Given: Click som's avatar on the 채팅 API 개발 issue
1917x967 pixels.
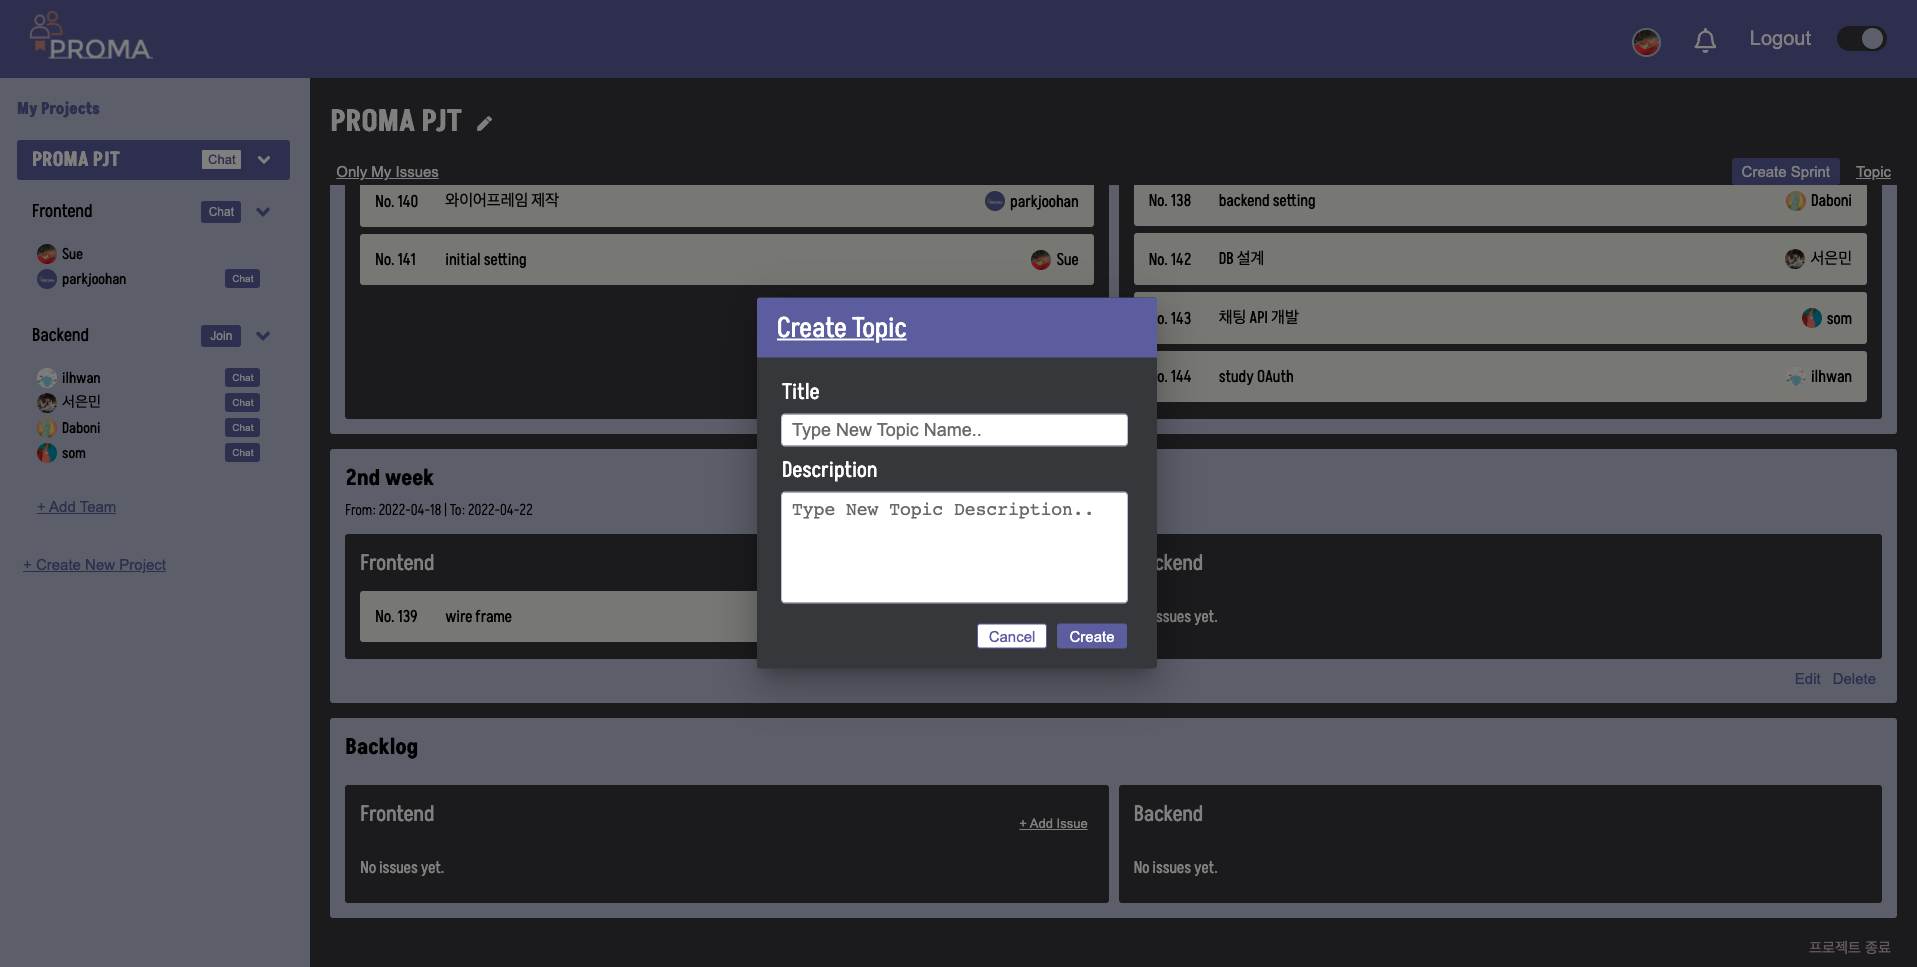Looking at the screenshot, I should [x=1810, y=317].
